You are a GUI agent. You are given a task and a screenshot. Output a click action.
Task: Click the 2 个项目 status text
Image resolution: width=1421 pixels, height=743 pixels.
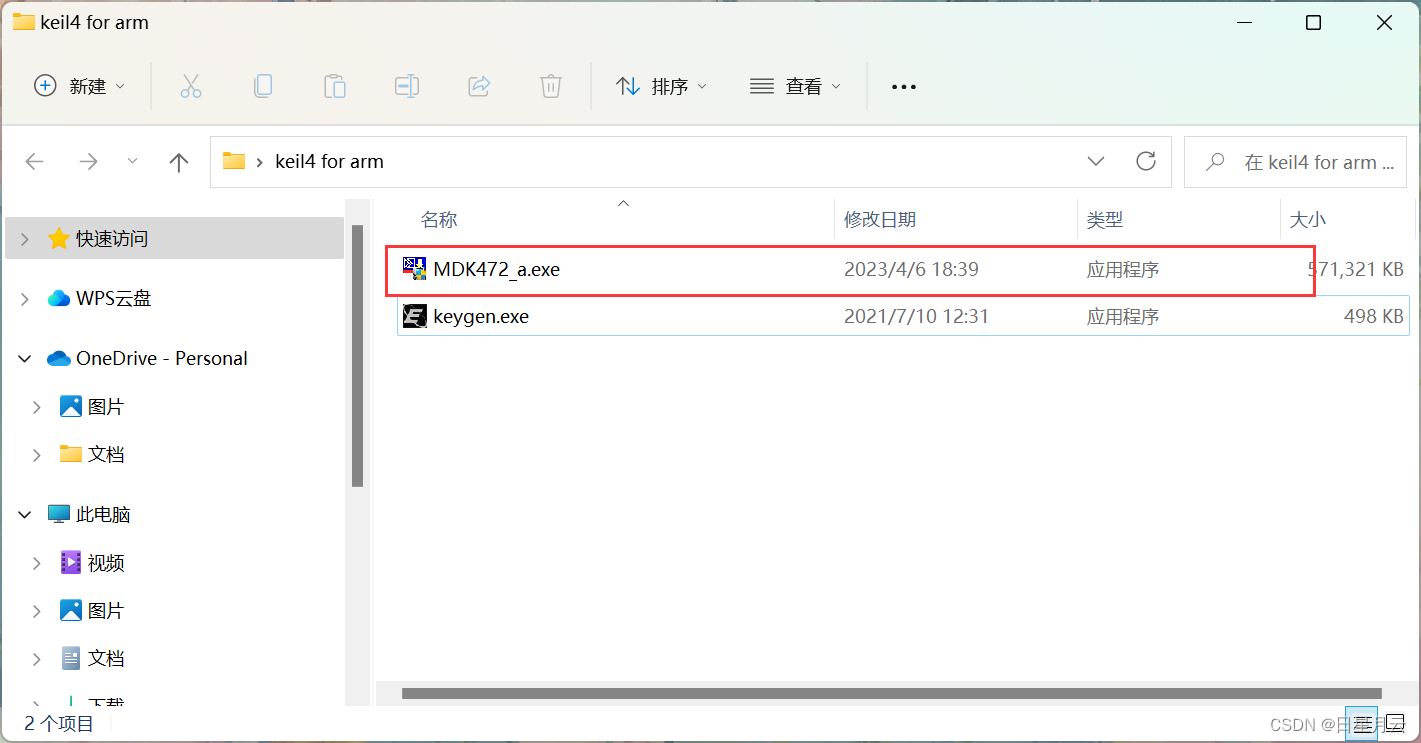59,723
